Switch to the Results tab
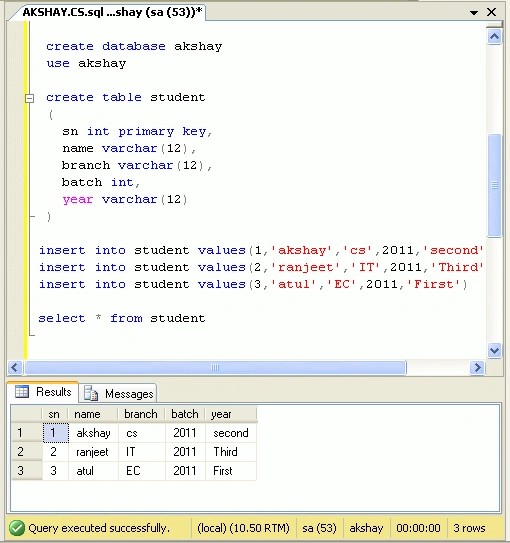This screenshot has width=510, height=543. tap(43, 392)
